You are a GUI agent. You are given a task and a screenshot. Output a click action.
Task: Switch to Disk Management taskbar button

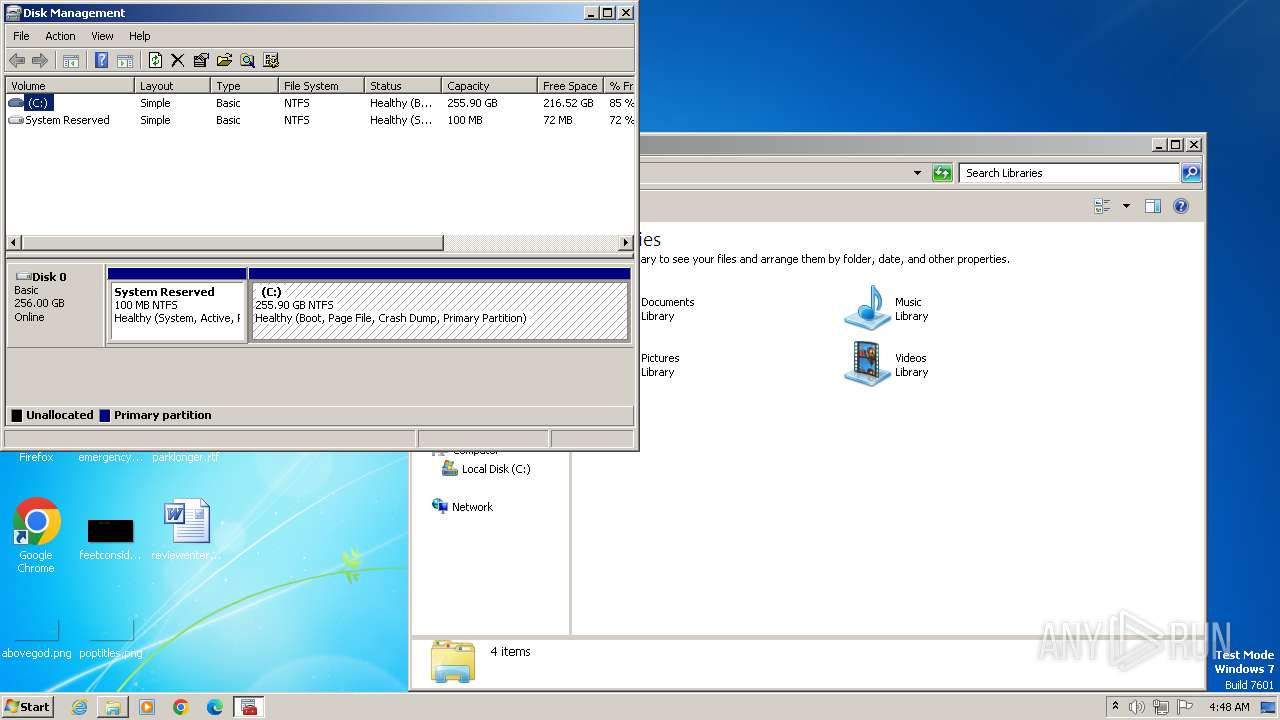(248, 707)
